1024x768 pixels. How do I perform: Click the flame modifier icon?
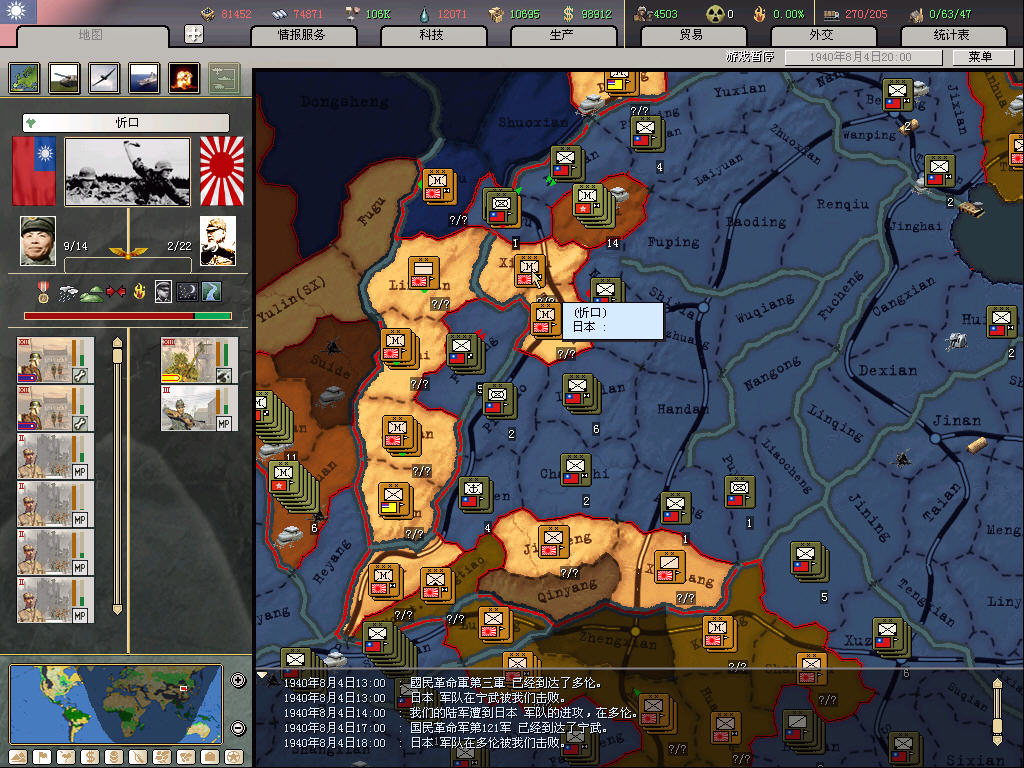pos(139,291)
